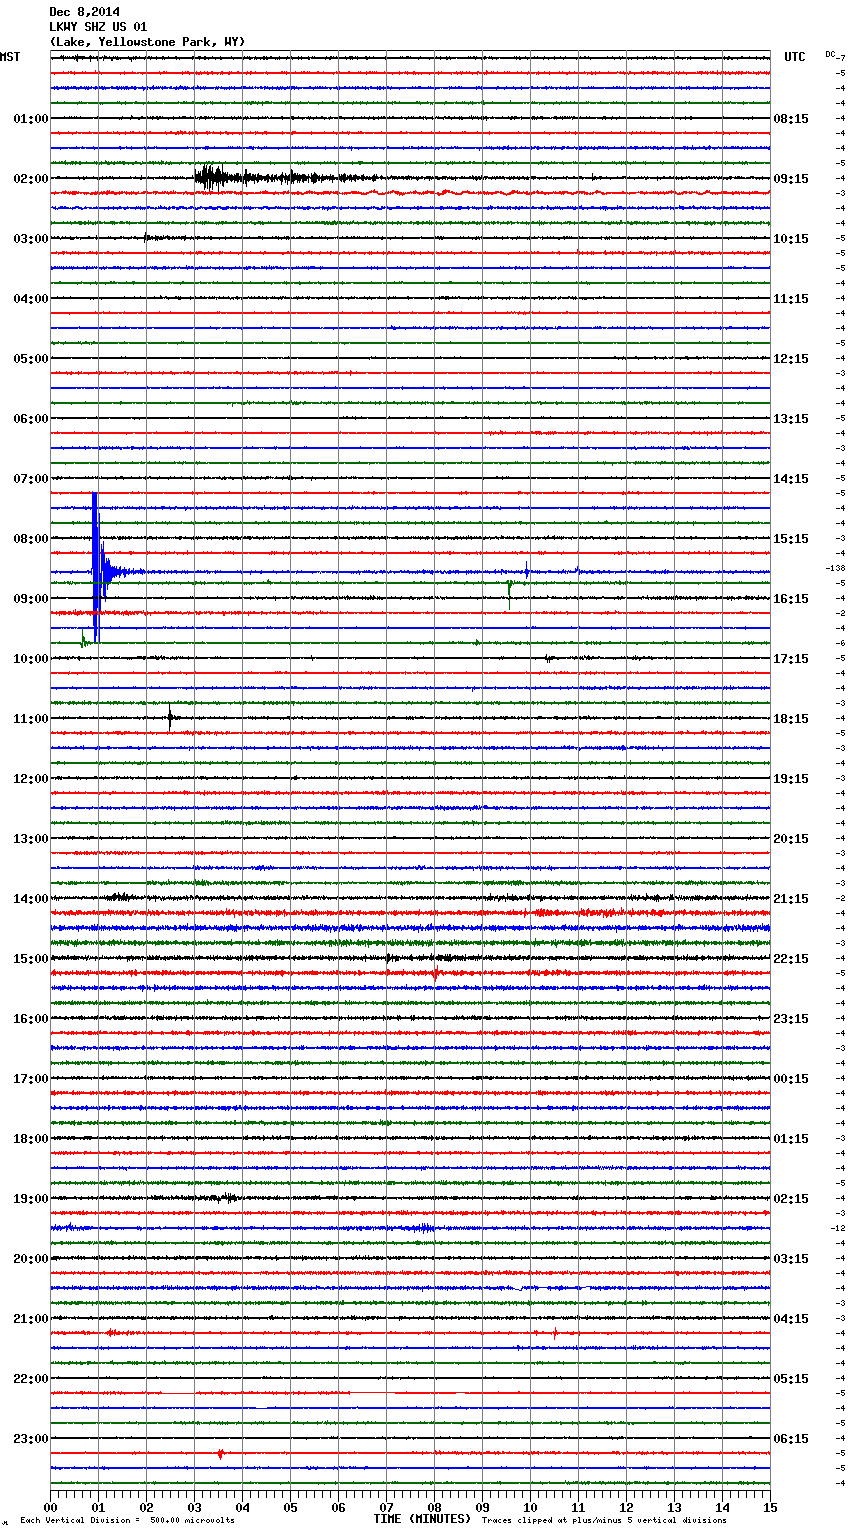Click the 08:15 UTC row label
Image resolution: width=850 pixels, height=1534 pixels.
pos(791,119)
